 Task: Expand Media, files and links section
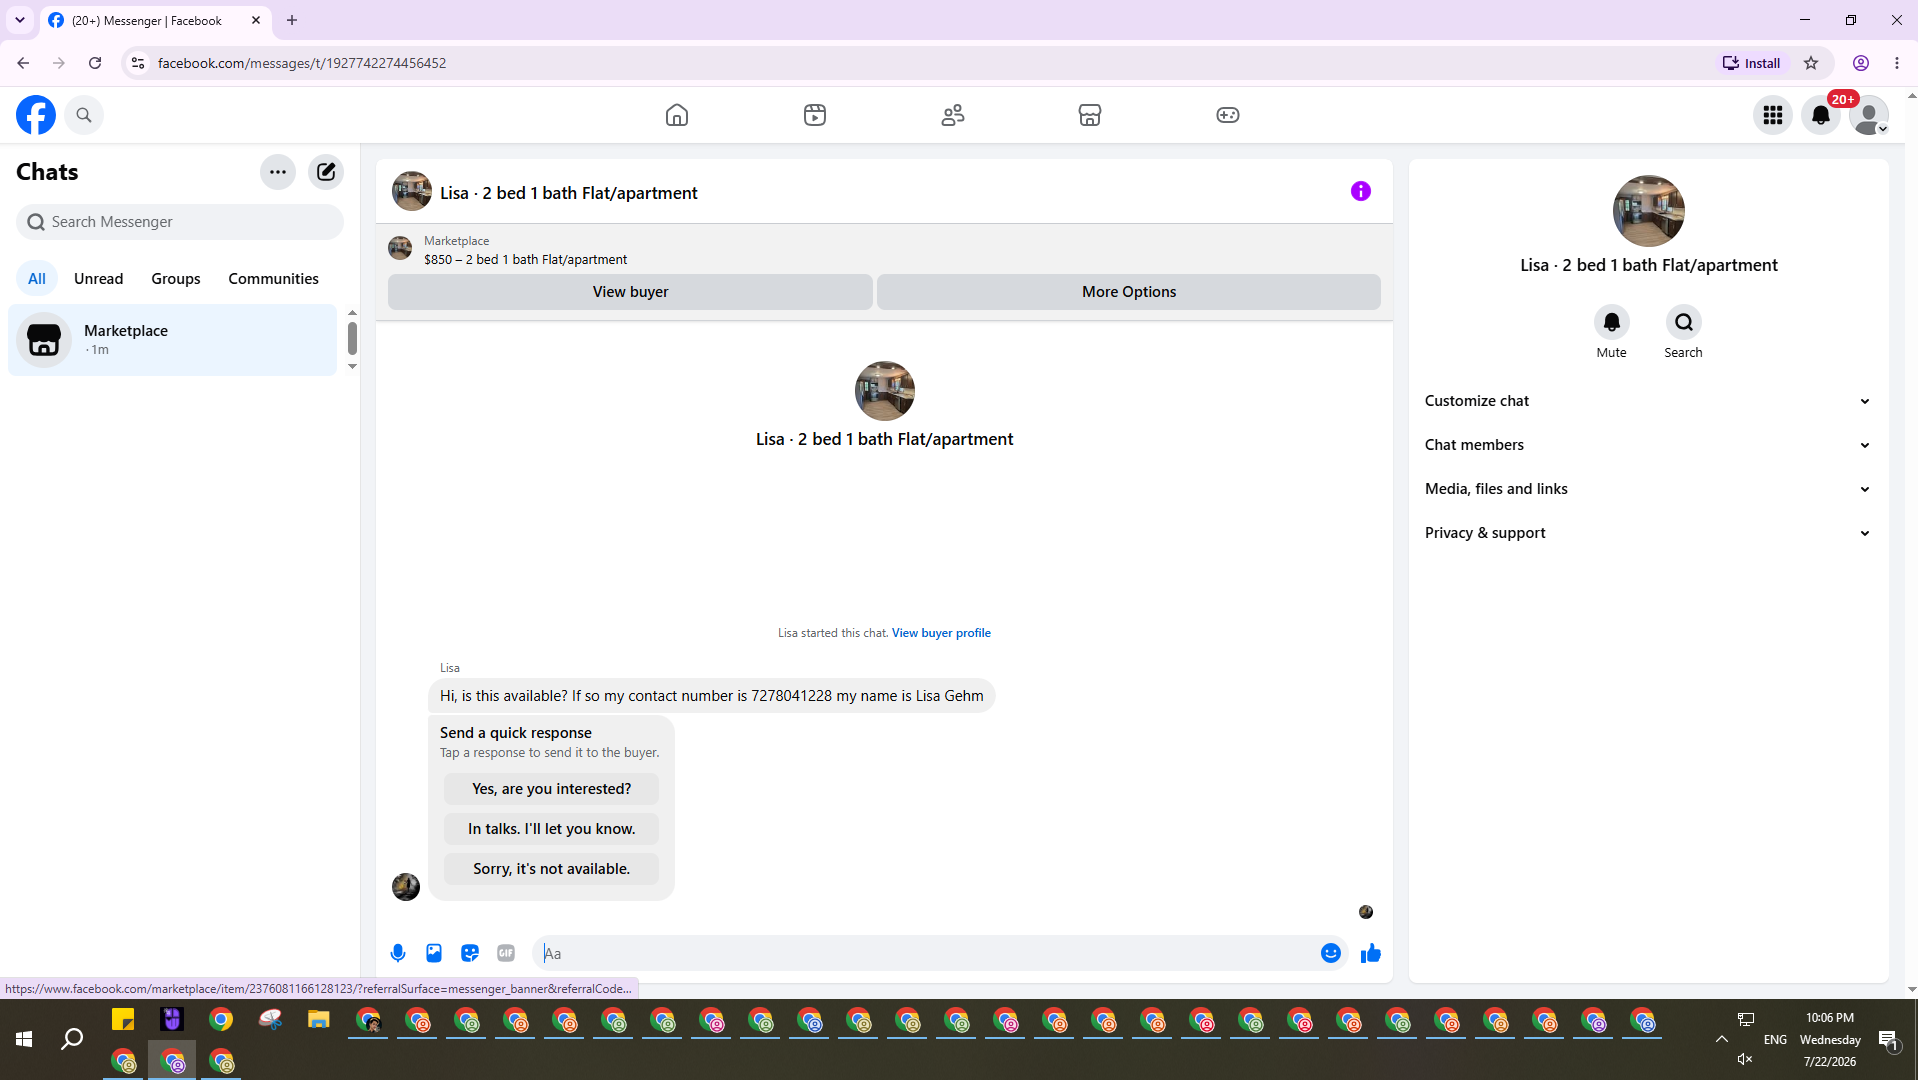coord(1648,489)
